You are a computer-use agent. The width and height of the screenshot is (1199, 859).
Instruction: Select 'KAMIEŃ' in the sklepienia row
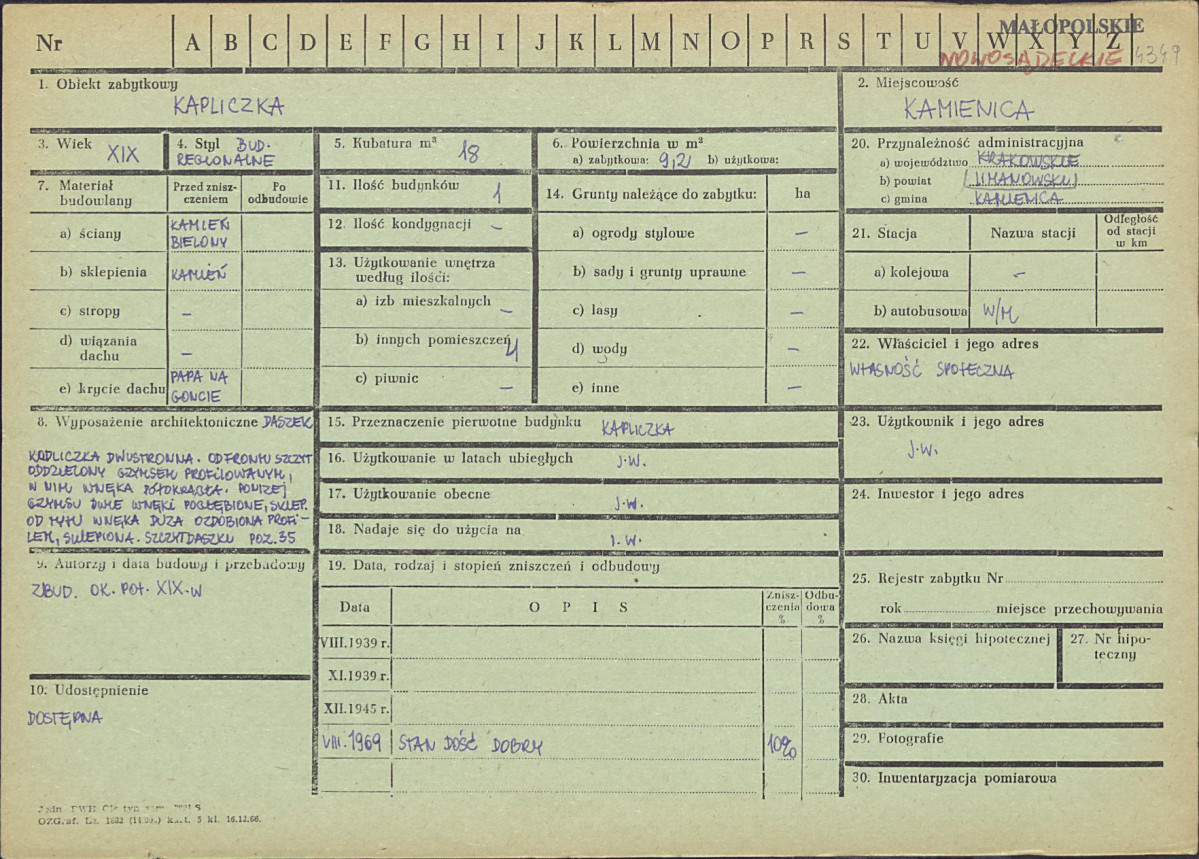pos(198,275)
